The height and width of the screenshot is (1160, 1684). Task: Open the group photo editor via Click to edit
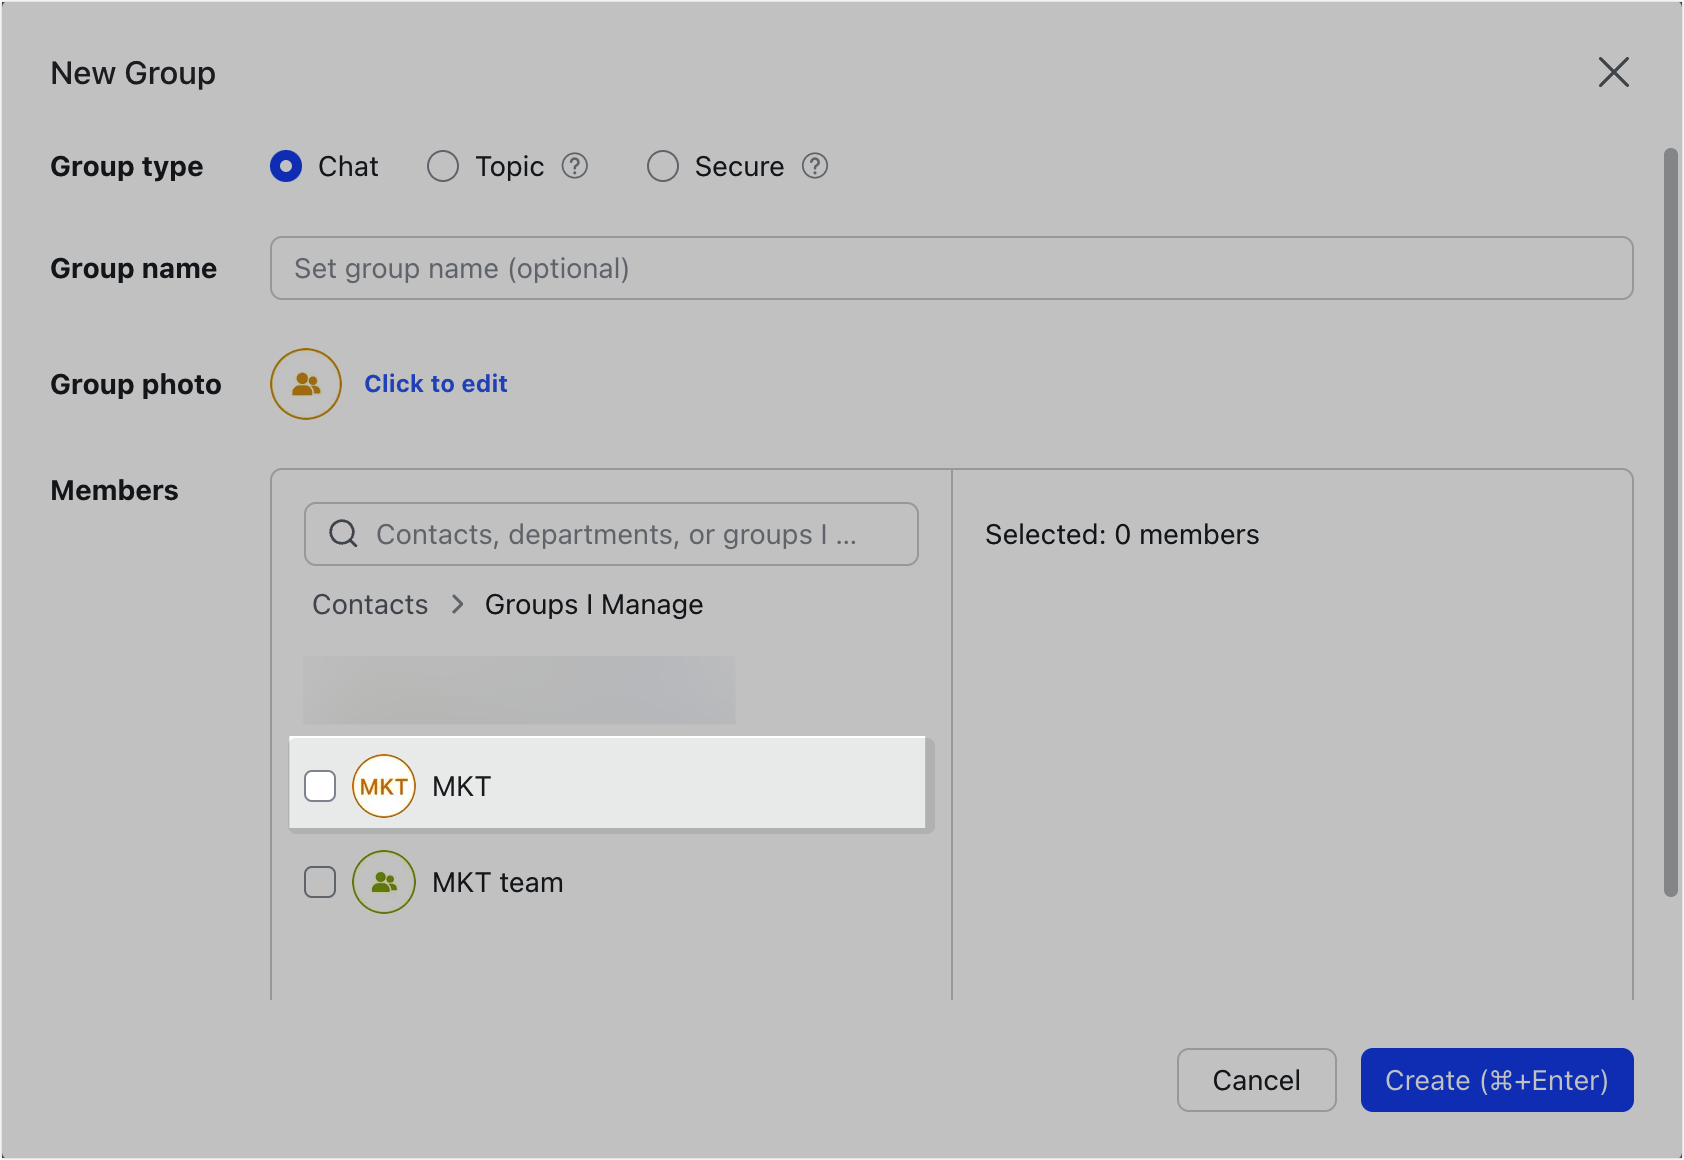point(435,383)
